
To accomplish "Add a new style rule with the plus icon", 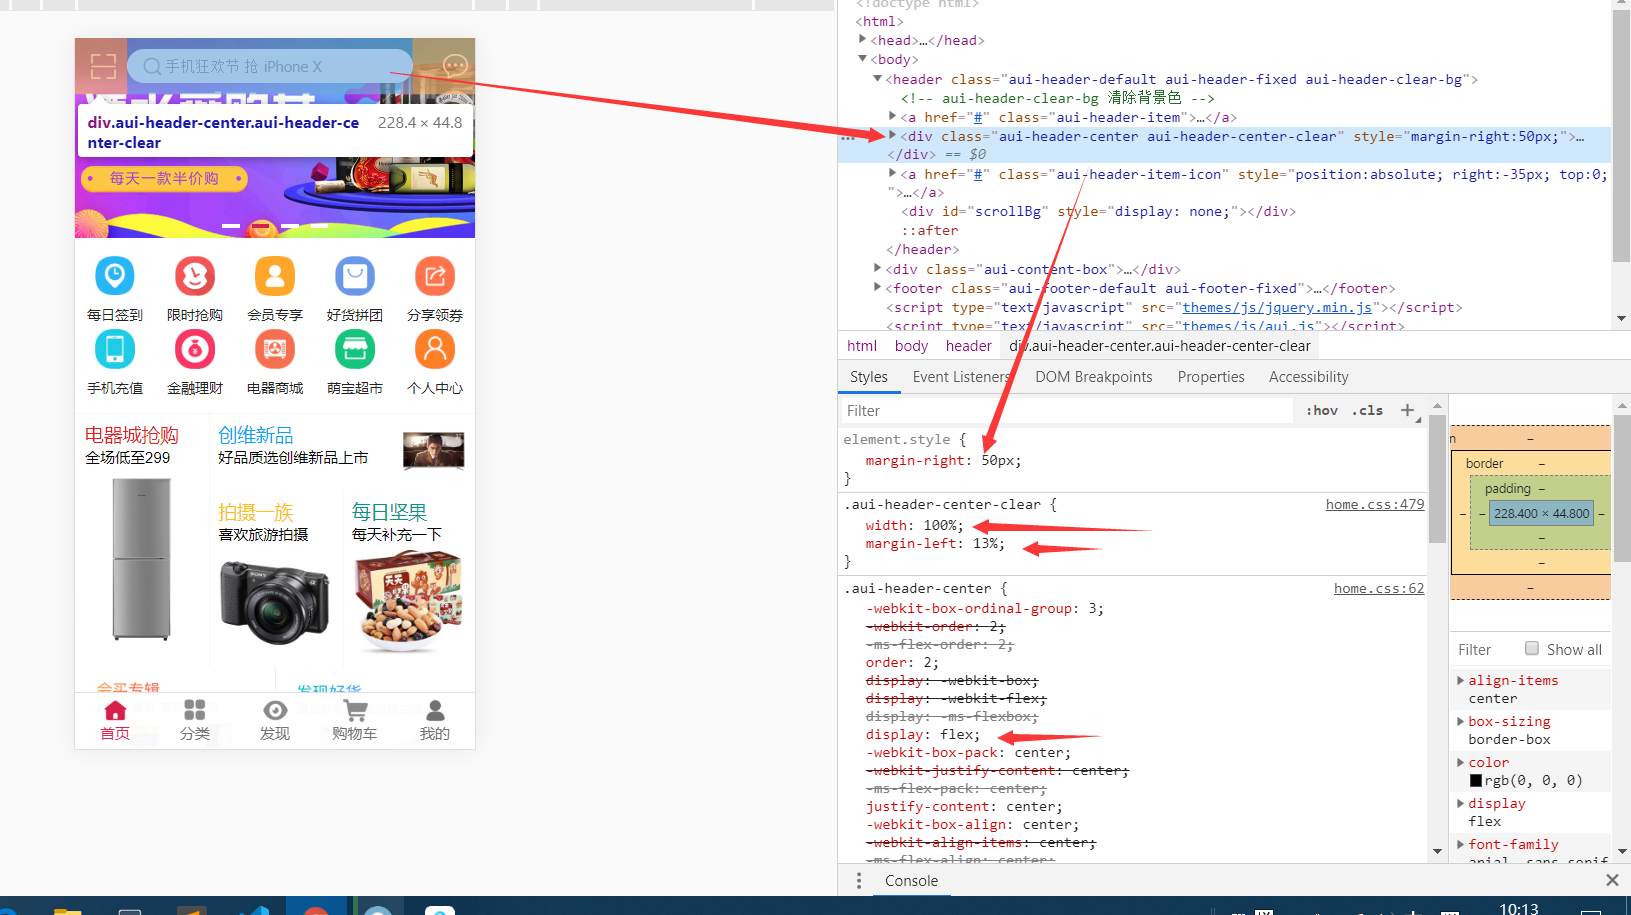I will tap(1407, 410).
